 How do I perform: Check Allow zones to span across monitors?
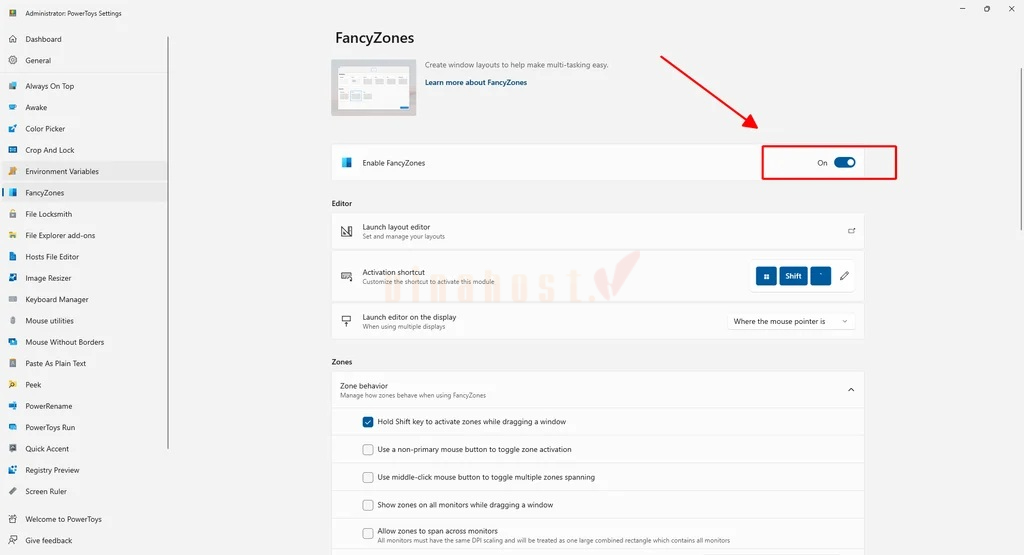tap(368, 533)
